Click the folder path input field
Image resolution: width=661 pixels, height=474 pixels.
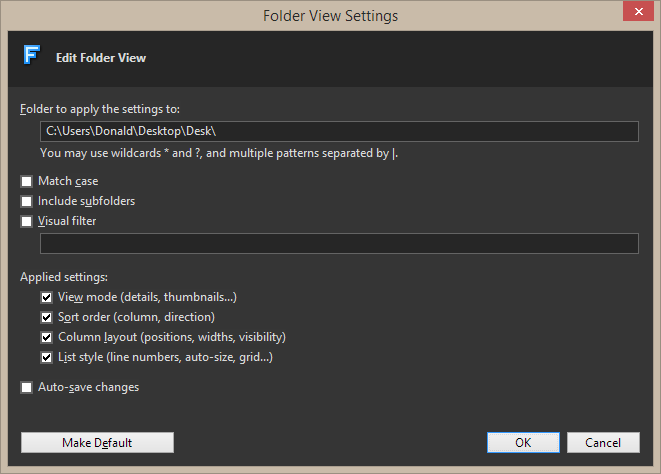(x=339, y=132)
